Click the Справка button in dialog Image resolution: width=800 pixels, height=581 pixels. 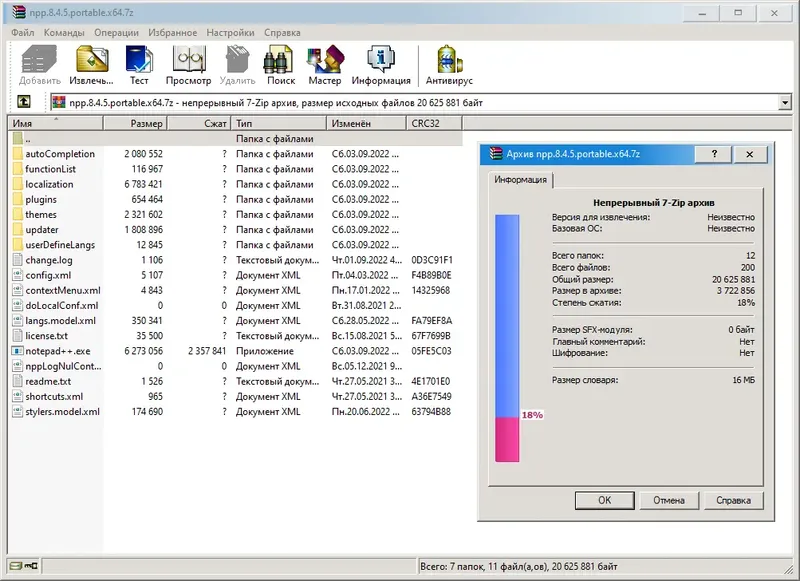[733, 500]
